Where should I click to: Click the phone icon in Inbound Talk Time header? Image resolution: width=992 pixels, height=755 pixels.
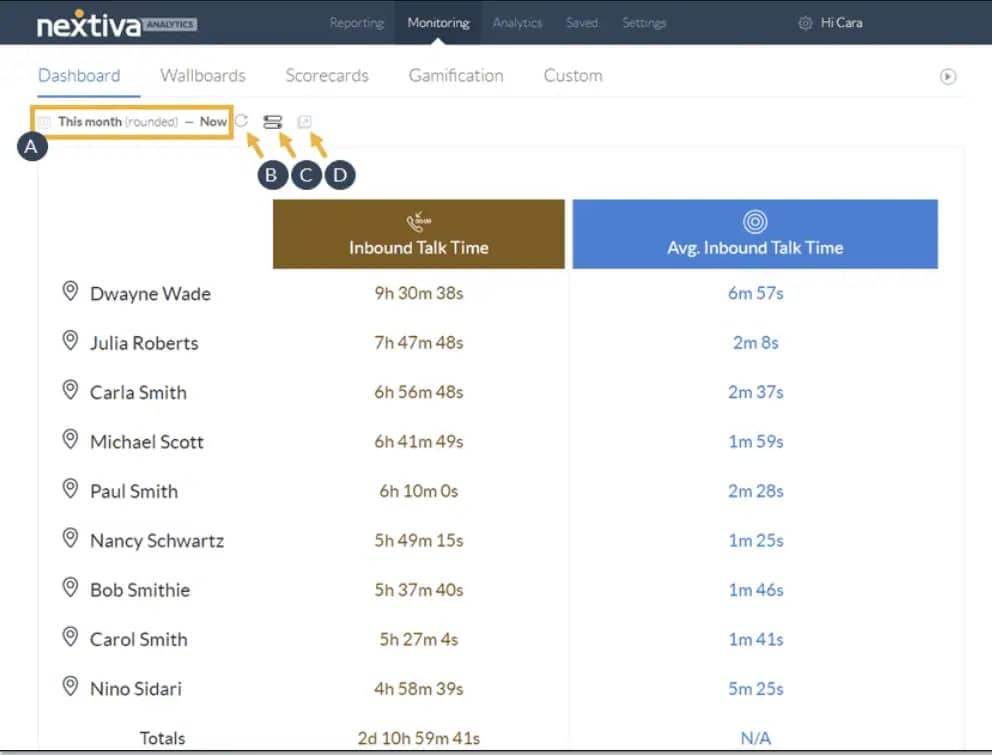[418, 222]
